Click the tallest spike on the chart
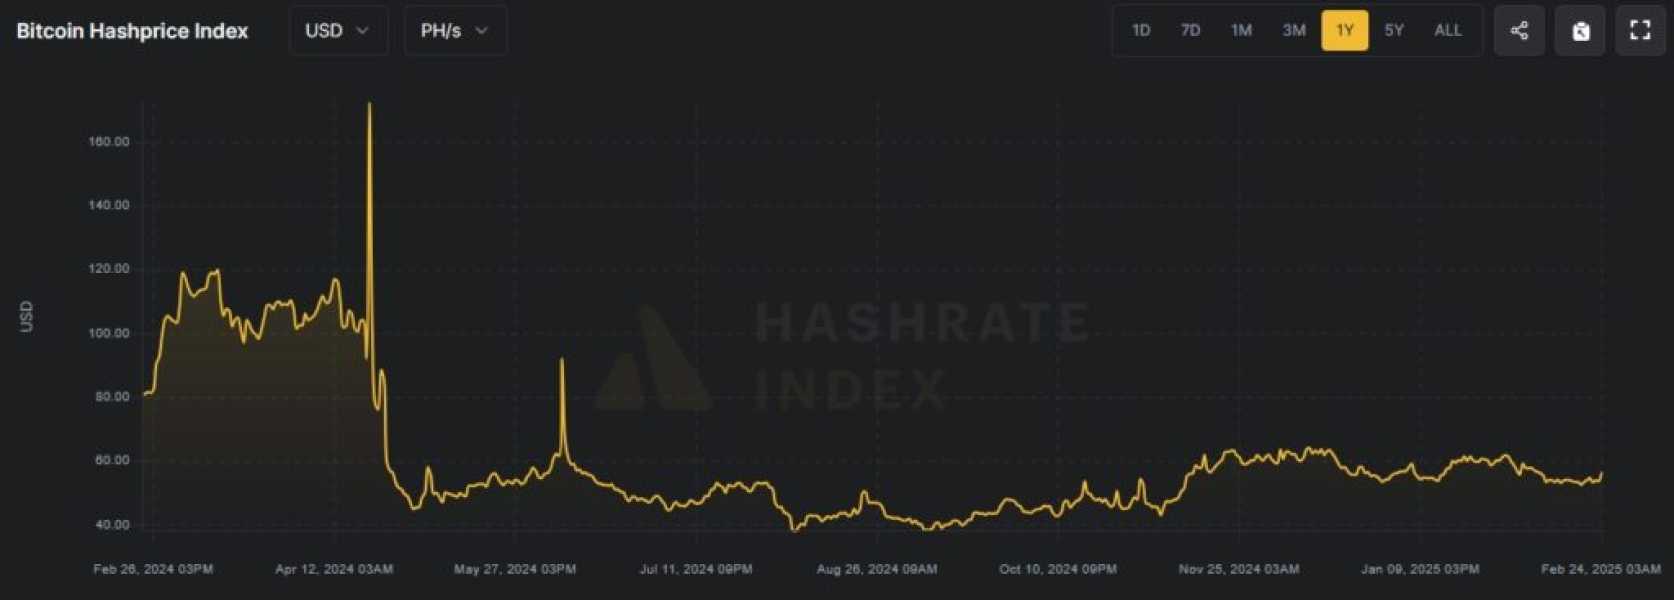 pyautogui.click(x=370, y=105)
